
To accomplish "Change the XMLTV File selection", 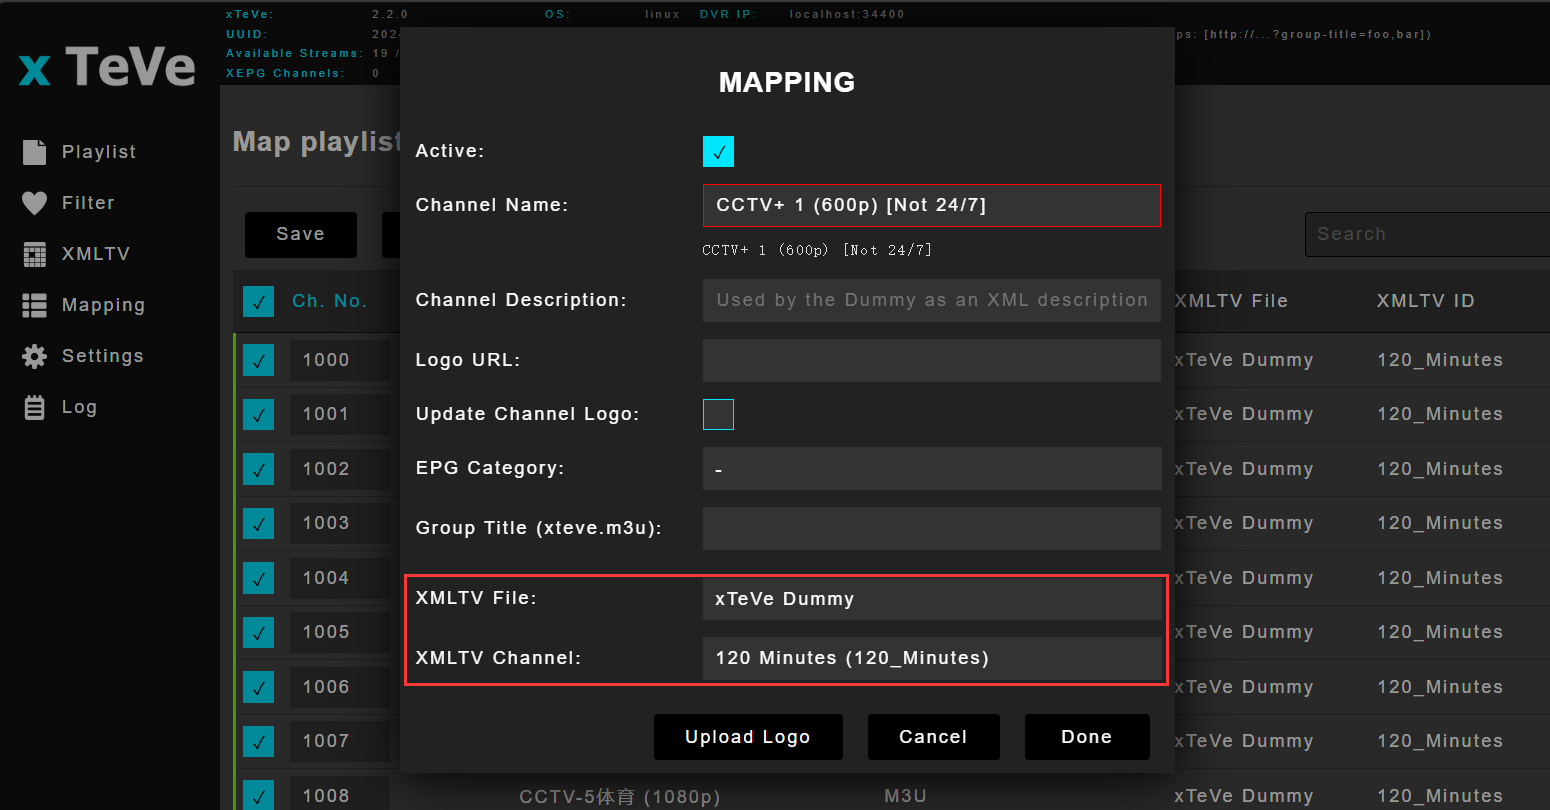I will 931,598.
